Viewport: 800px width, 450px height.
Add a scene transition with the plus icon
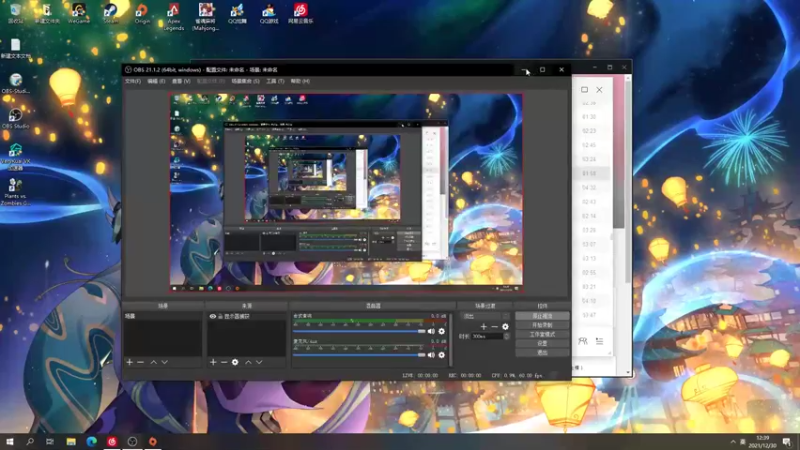pos(484,327)
